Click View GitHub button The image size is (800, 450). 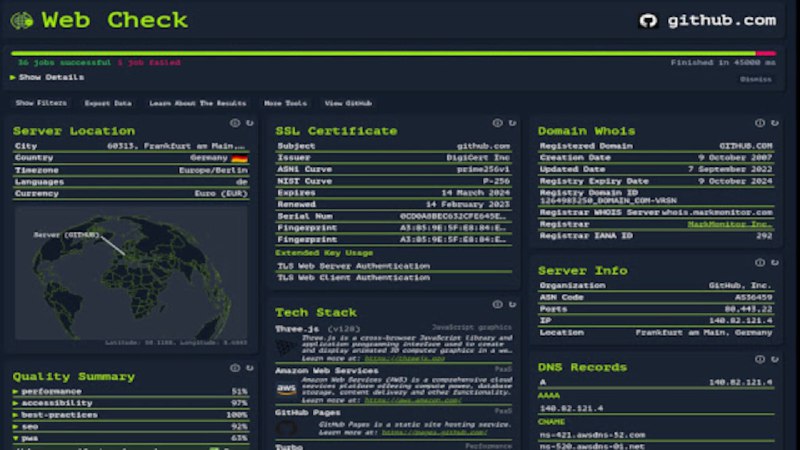pos(348,103)
